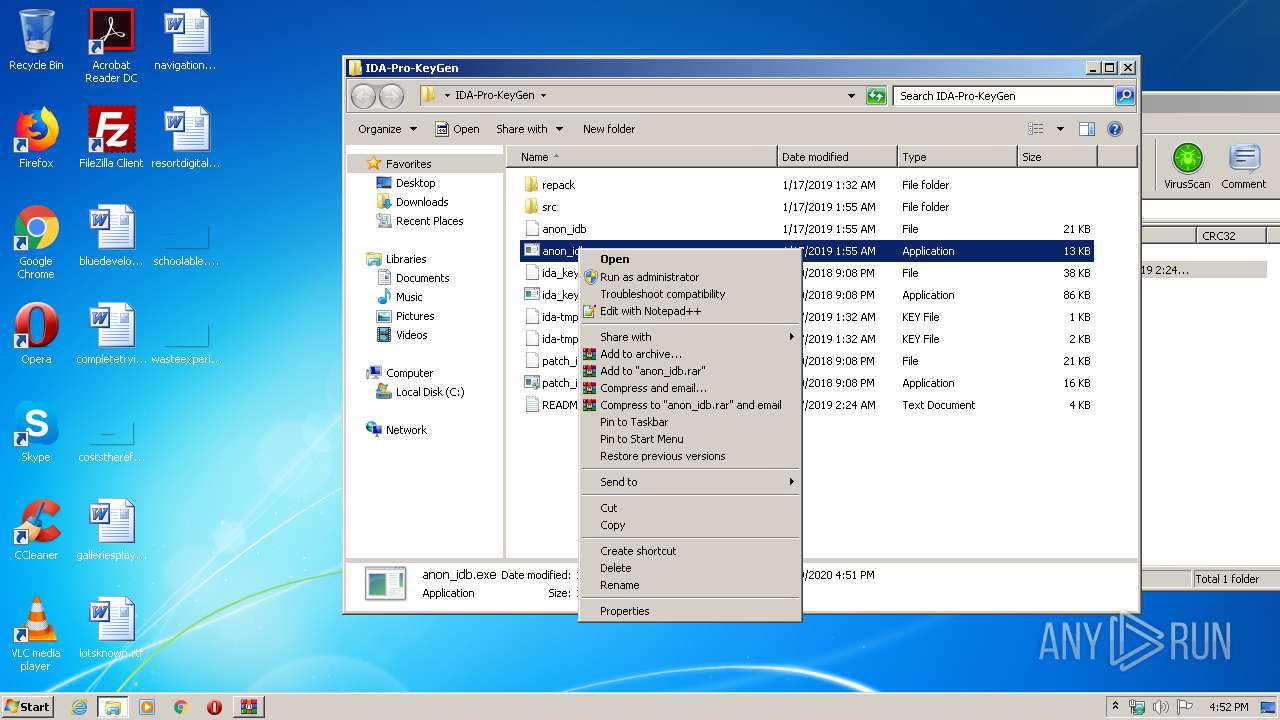
Task: Open the change view dropdown arrow
Action: [x=1060, y=129]
